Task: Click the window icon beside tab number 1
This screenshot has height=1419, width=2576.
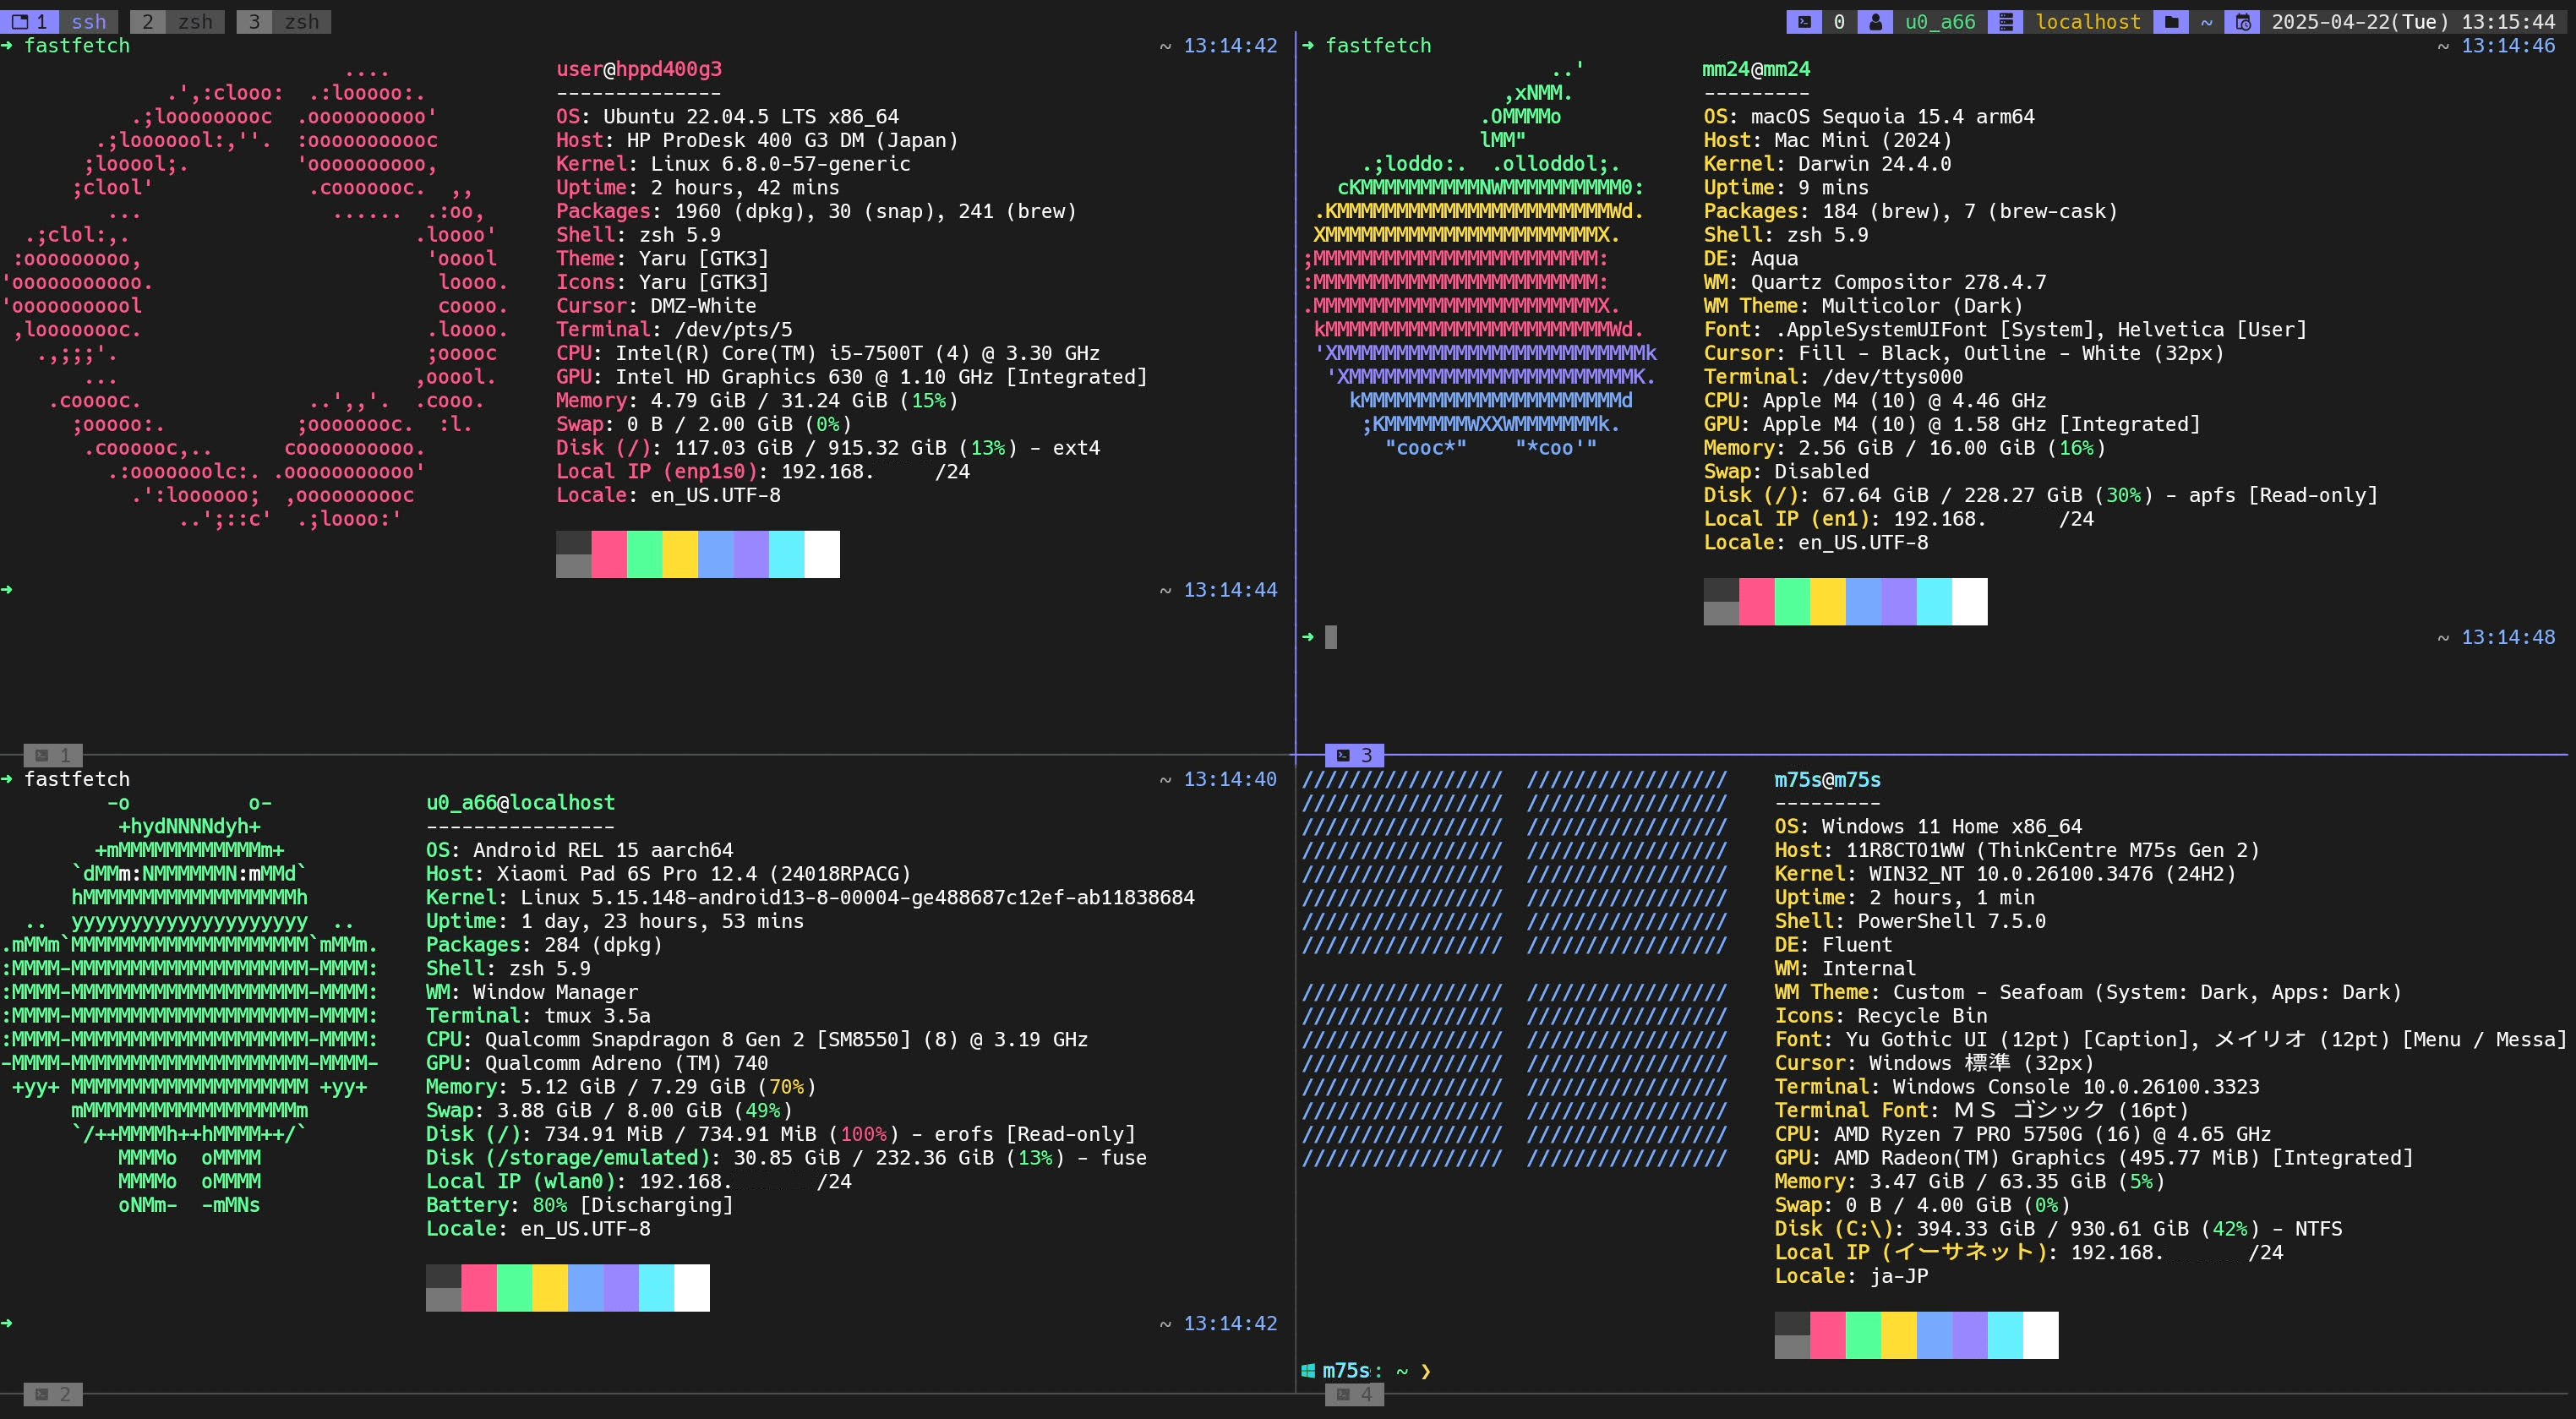Action: tap(20, 21)
